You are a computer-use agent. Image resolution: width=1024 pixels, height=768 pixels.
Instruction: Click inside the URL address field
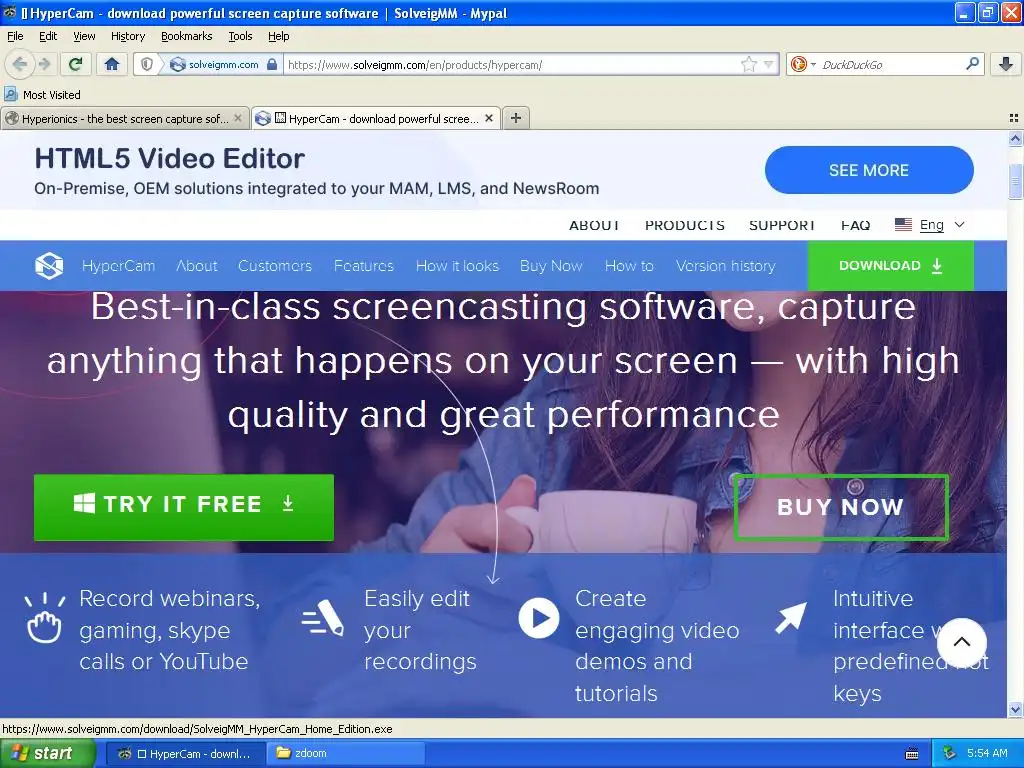pyautogui.click(x=513, y=65)
